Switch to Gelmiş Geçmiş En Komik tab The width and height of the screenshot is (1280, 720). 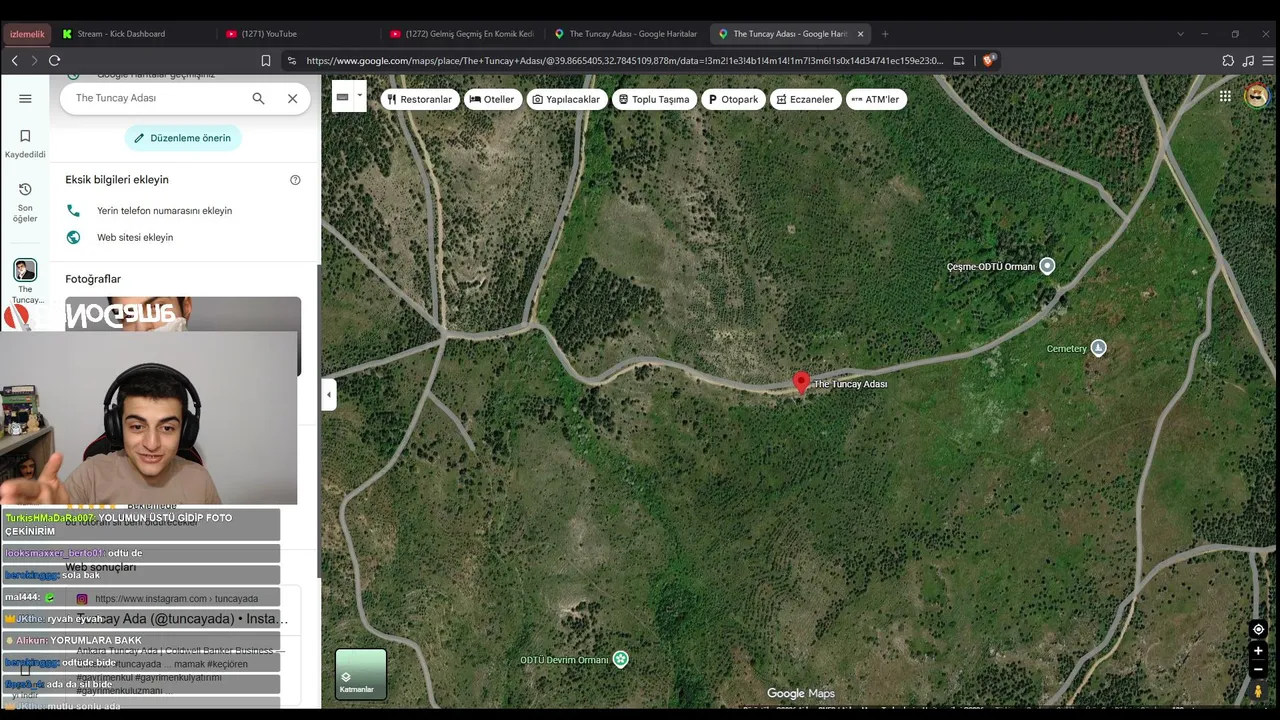click(x=462, y=34)
